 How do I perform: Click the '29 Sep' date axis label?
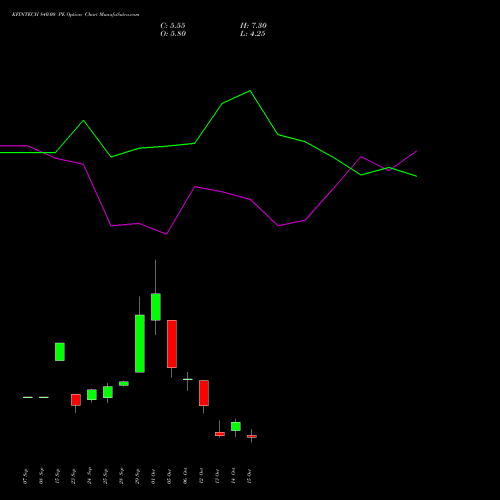[x=138, y=476]
